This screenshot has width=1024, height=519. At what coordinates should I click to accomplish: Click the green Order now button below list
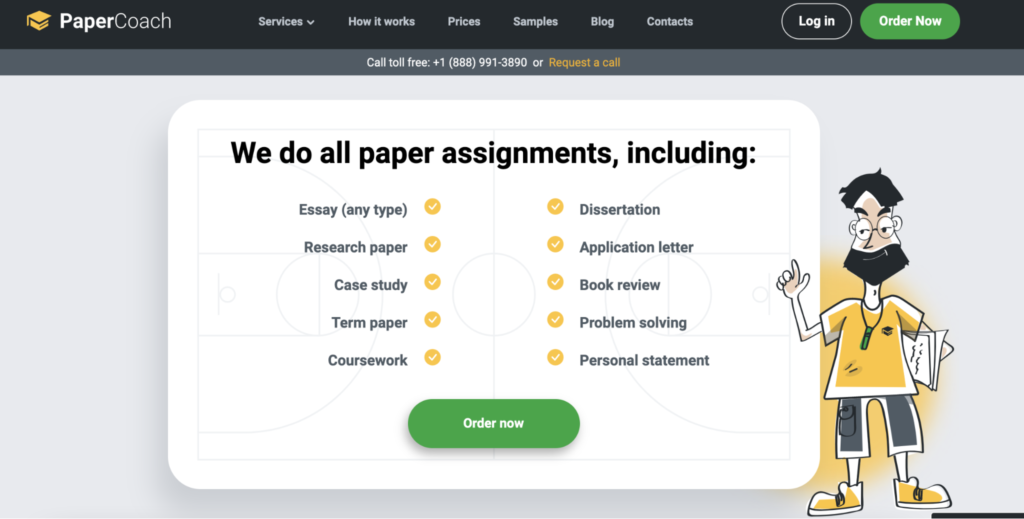click(494, 423)
